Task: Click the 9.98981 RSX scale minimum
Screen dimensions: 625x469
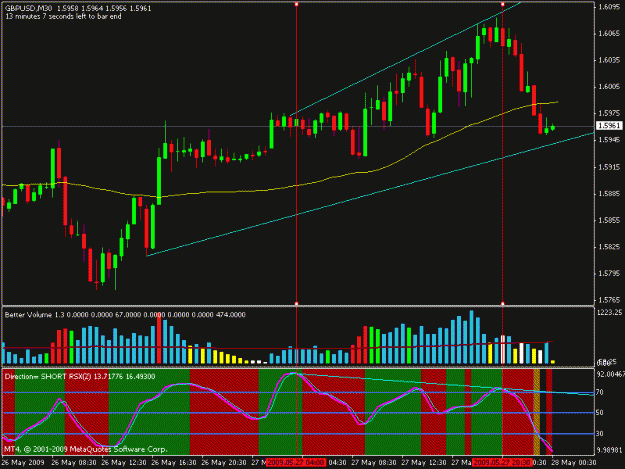Action: click(609, 450)
